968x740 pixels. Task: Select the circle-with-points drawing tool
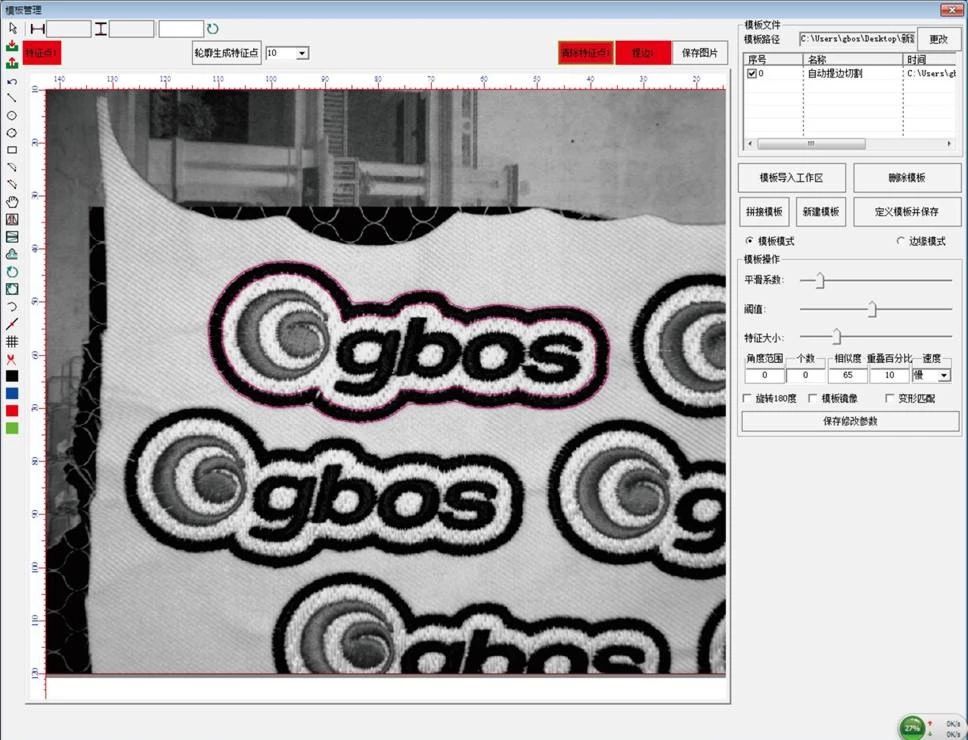[12, 133]
